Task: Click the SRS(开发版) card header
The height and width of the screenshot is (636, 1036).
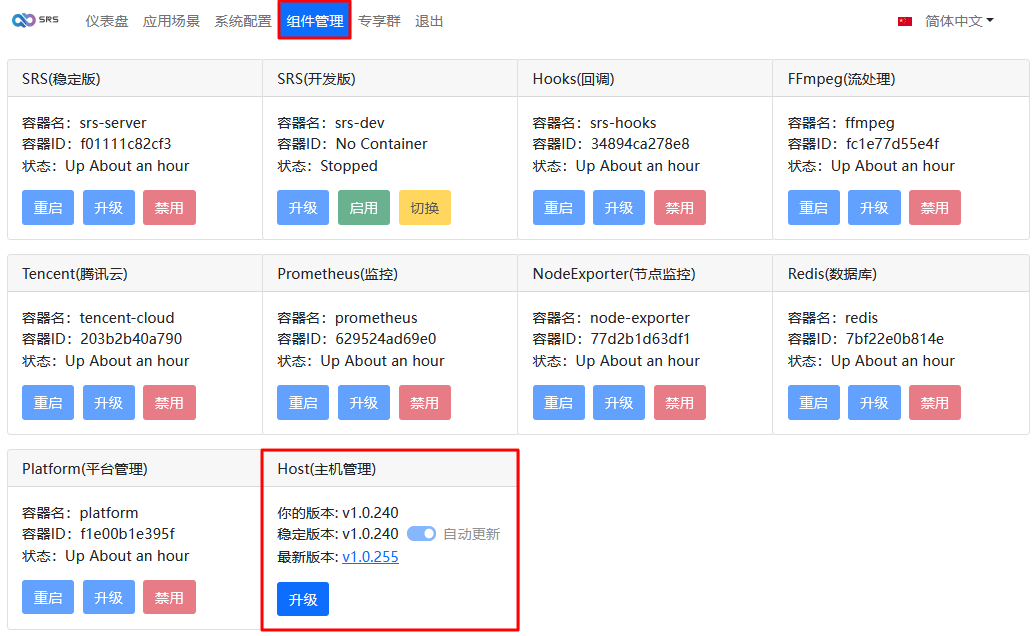Action: coord(390,79)
